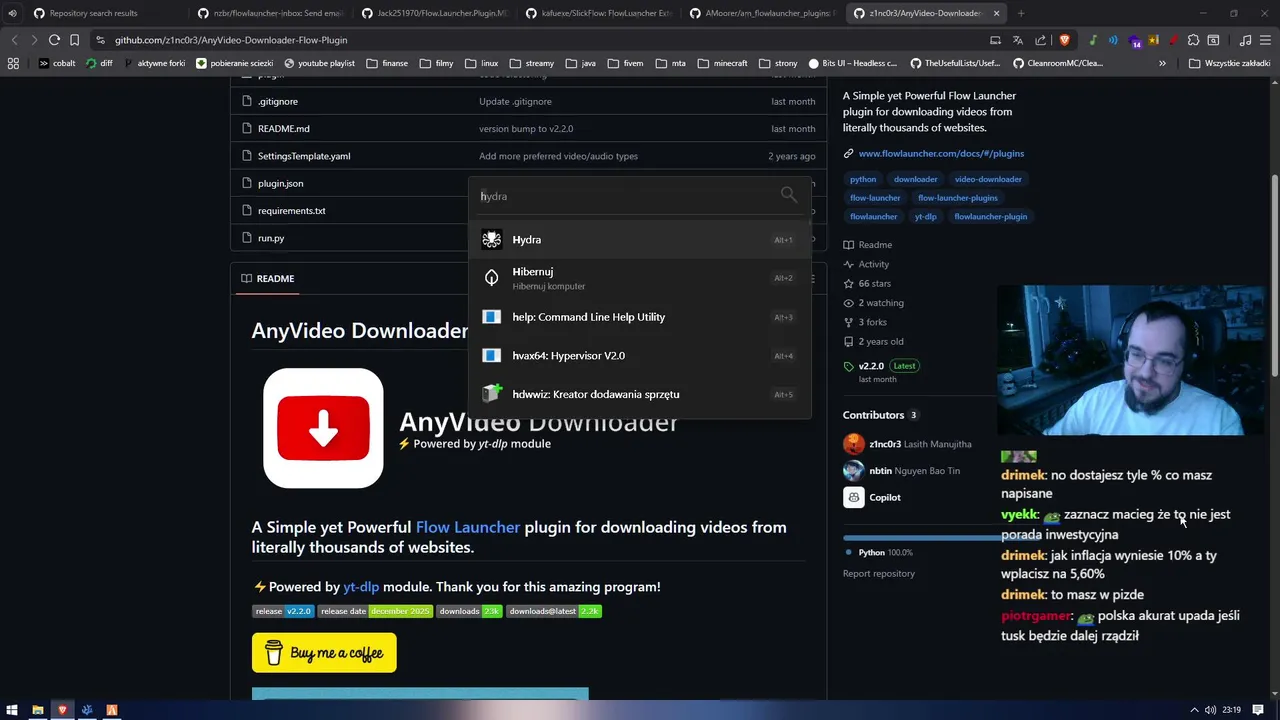Focus the Flow Launcher query field
This screenshot has height=720, width=1280.
pyautogui.click(x=625, y=196)
